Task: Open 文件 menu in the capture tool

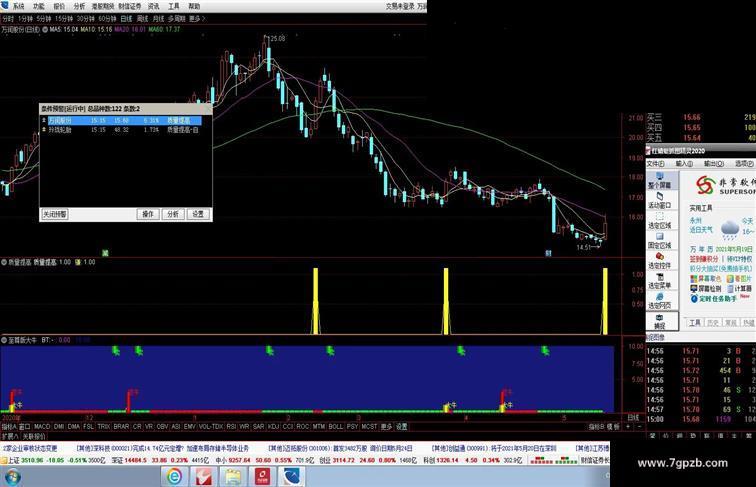Action: pyautogui.click(x=656, y=164)
